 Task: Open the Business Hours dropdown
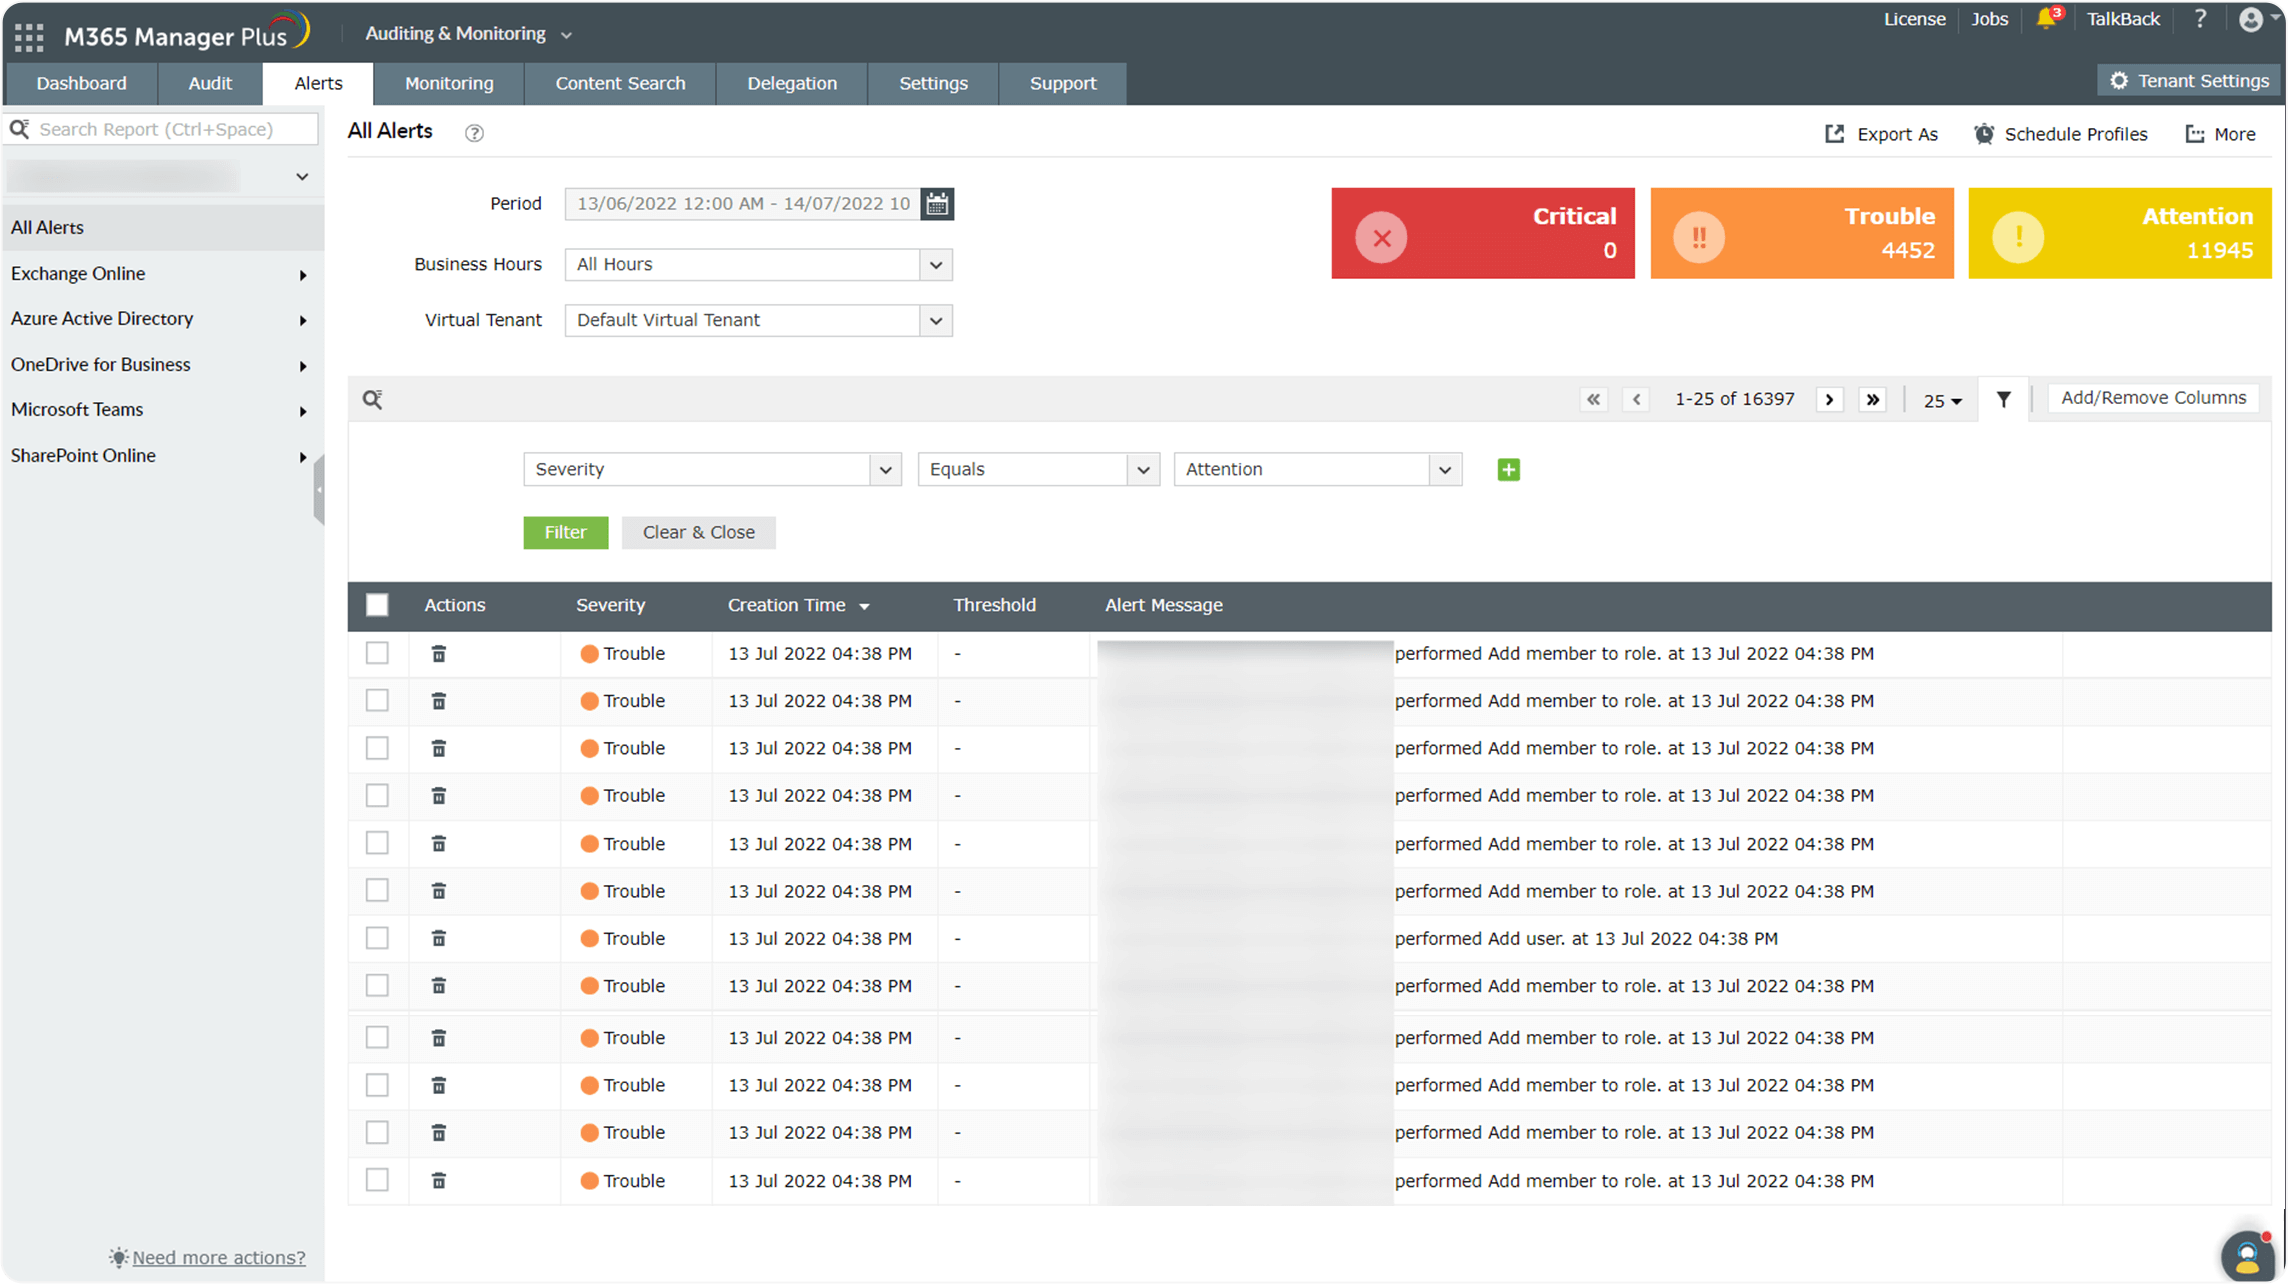(x=936, y=264)
